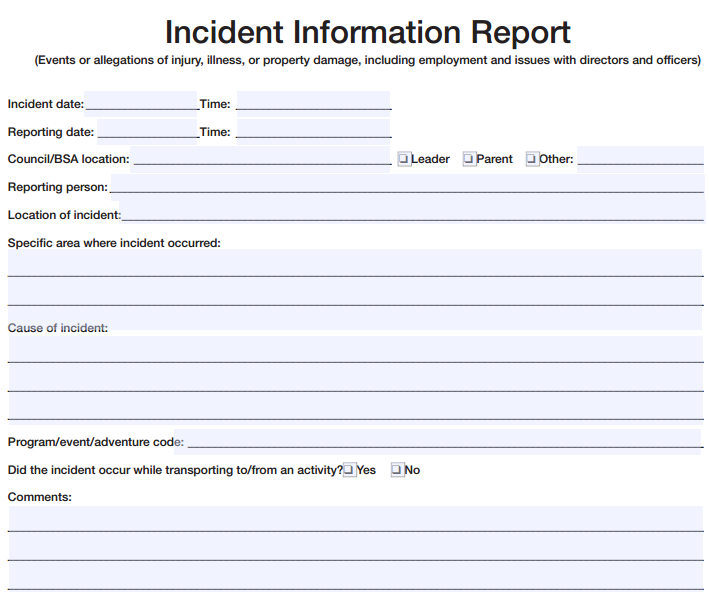Click the first Comments line
The width and height of the screenshot is (709, 592).
[x=355, y=519]
